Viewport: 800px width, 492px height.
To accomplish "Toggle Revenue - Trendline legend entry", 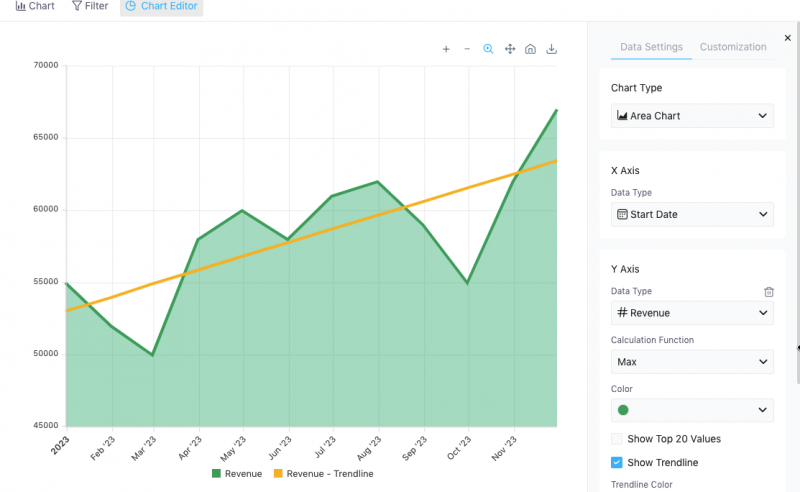I will click(x=323, y=474).
